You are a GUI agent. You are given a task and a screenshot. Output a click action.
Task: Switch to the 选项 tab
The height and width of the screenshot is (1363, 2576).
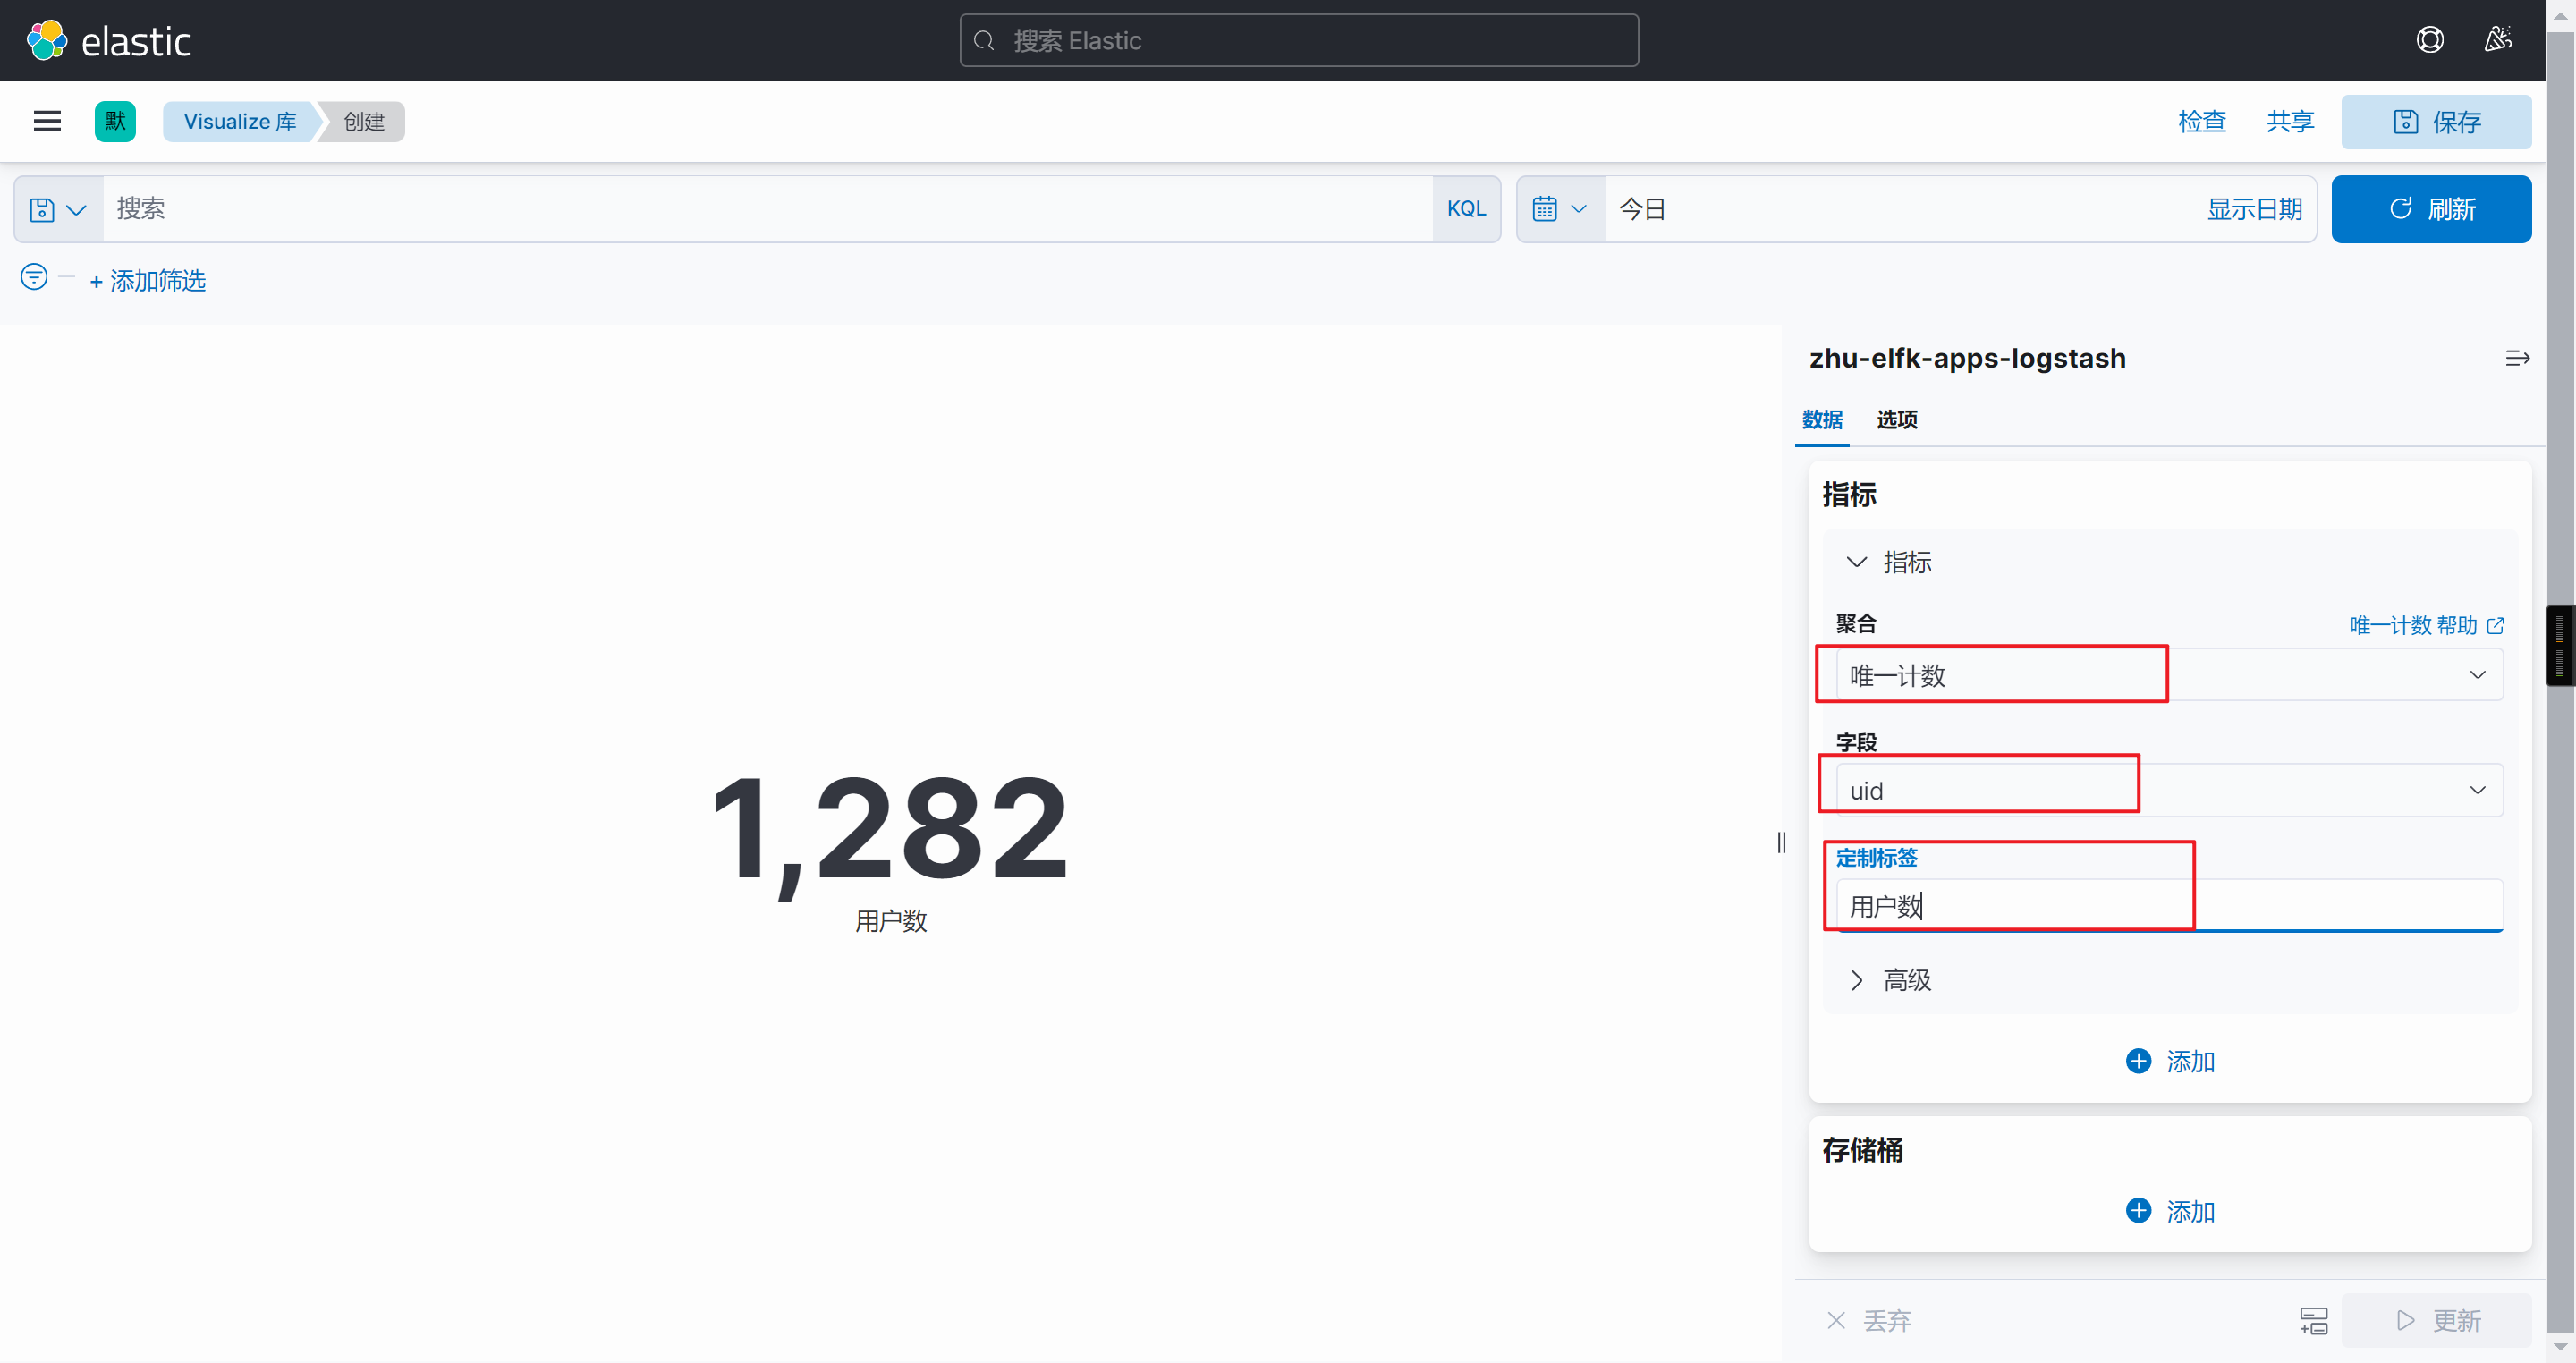click(x=1897, y=420)
